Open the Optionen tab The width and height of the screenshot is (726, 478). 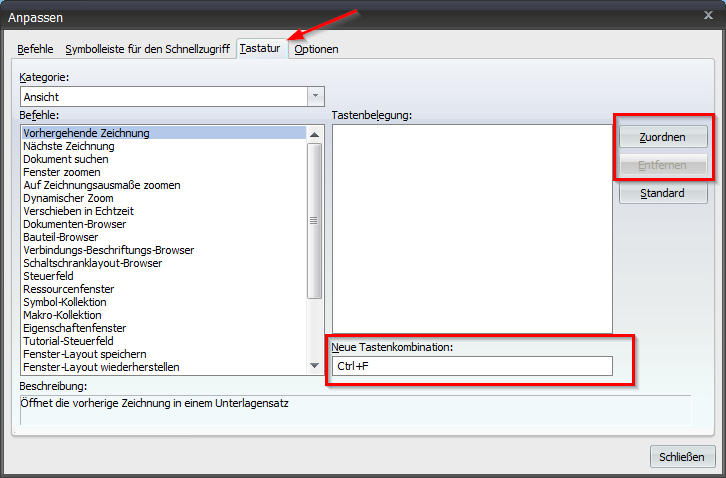(316, 49)
